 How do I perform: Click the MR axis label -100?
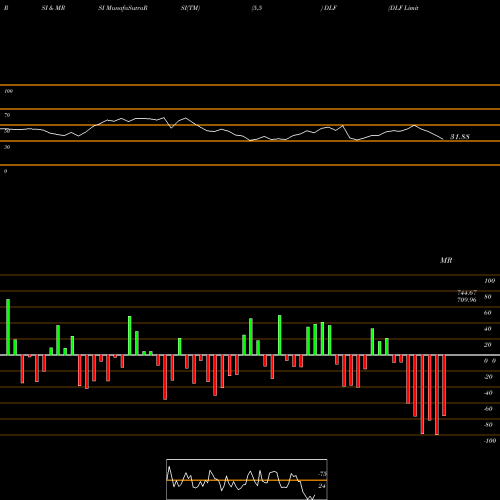(x=490, y=441)
